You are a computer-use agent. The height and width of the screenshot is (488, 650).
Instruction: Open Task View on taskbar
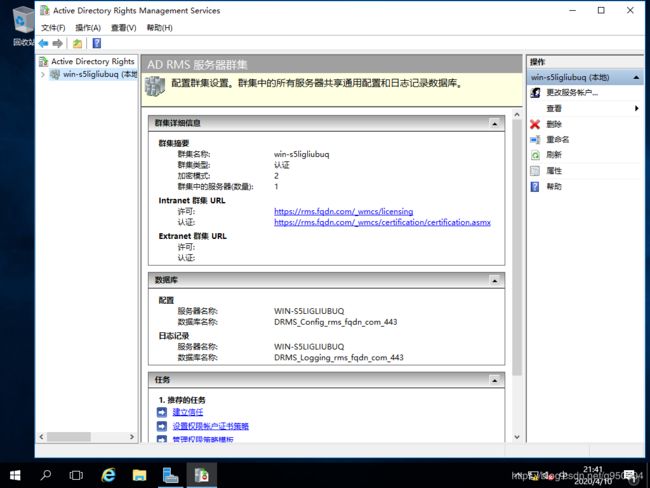pos(76,475)
